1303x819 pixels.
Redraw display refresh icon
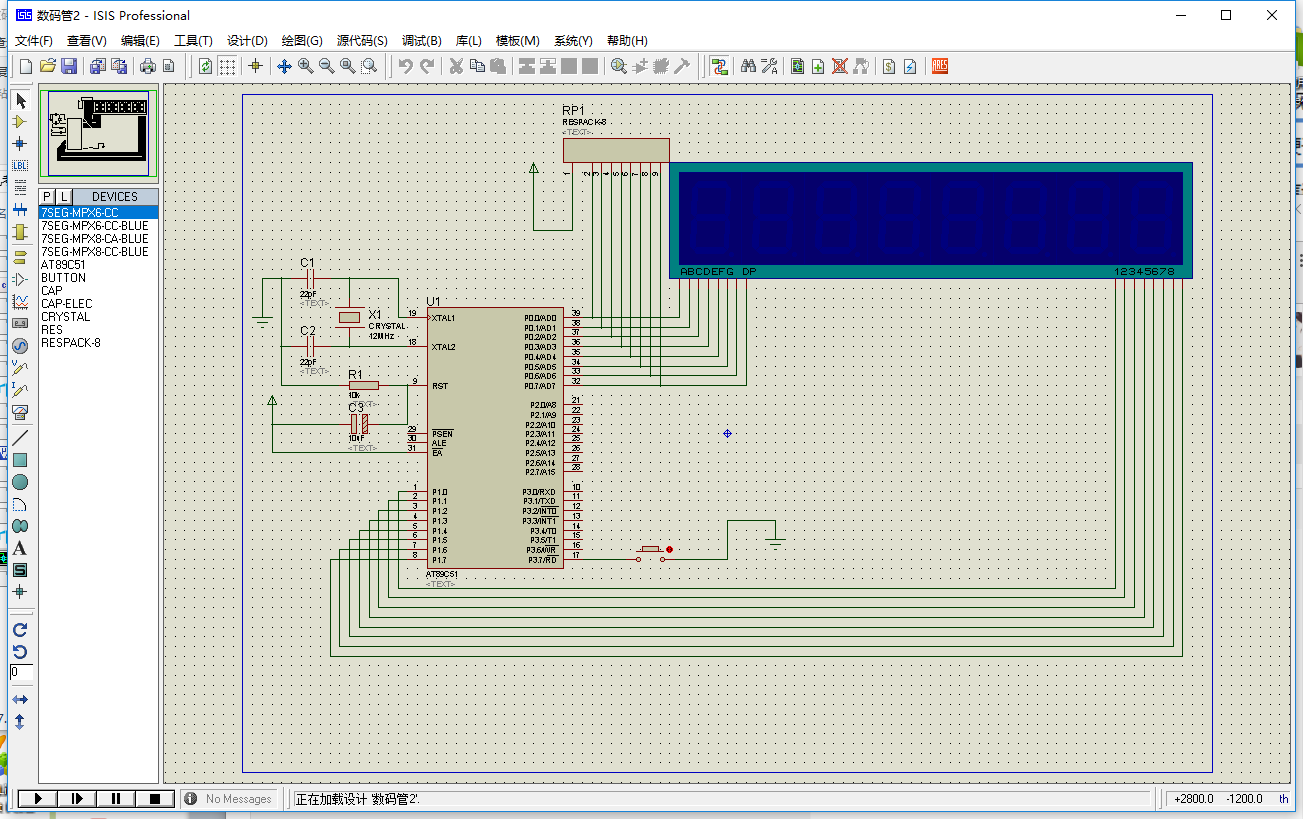tap(205, 66)
